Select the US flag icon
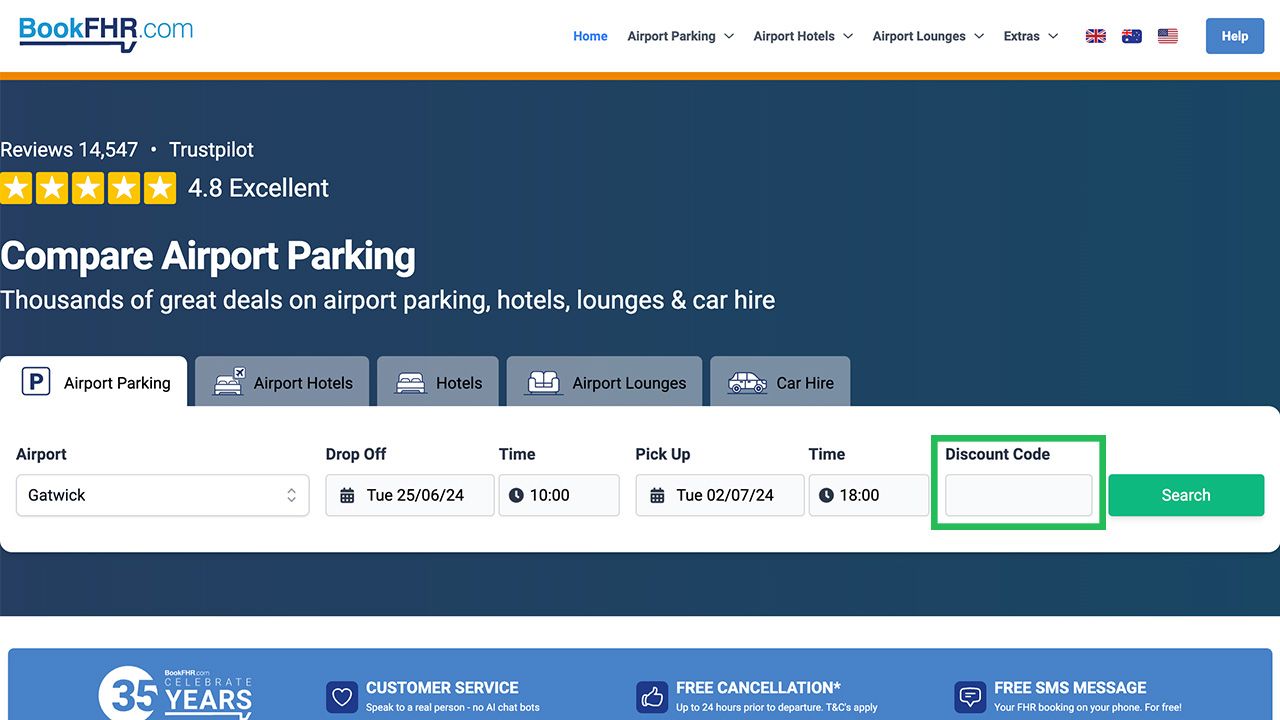The height and width of the screenshot is (720, 1280). (1168, 36)
